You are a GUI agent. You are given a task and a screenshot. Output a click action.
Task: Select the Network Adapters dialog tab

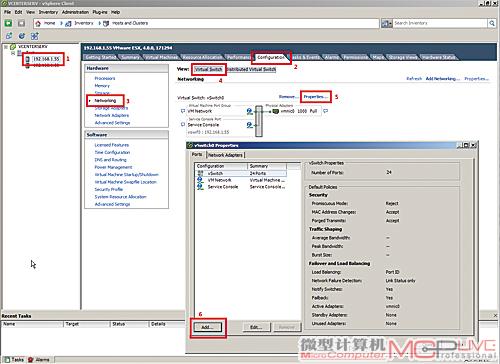click(225, 155)
